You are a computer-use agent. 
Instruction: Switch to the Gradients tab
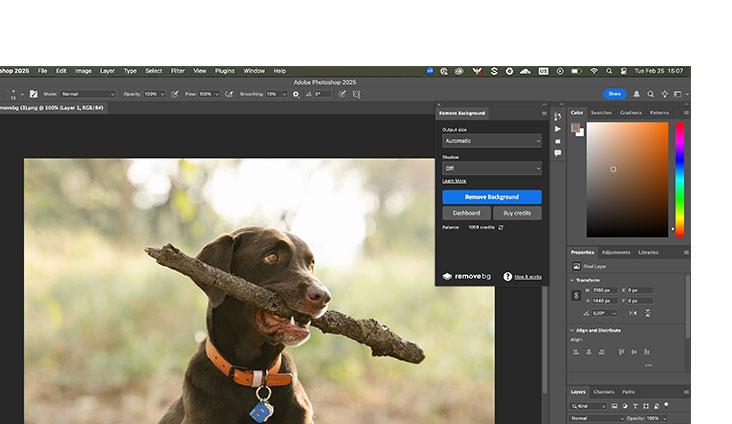pos(631,113)
